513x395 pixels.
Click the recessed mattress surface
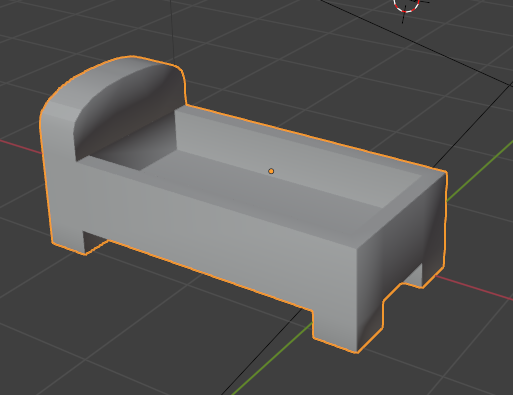coord(267,193)
